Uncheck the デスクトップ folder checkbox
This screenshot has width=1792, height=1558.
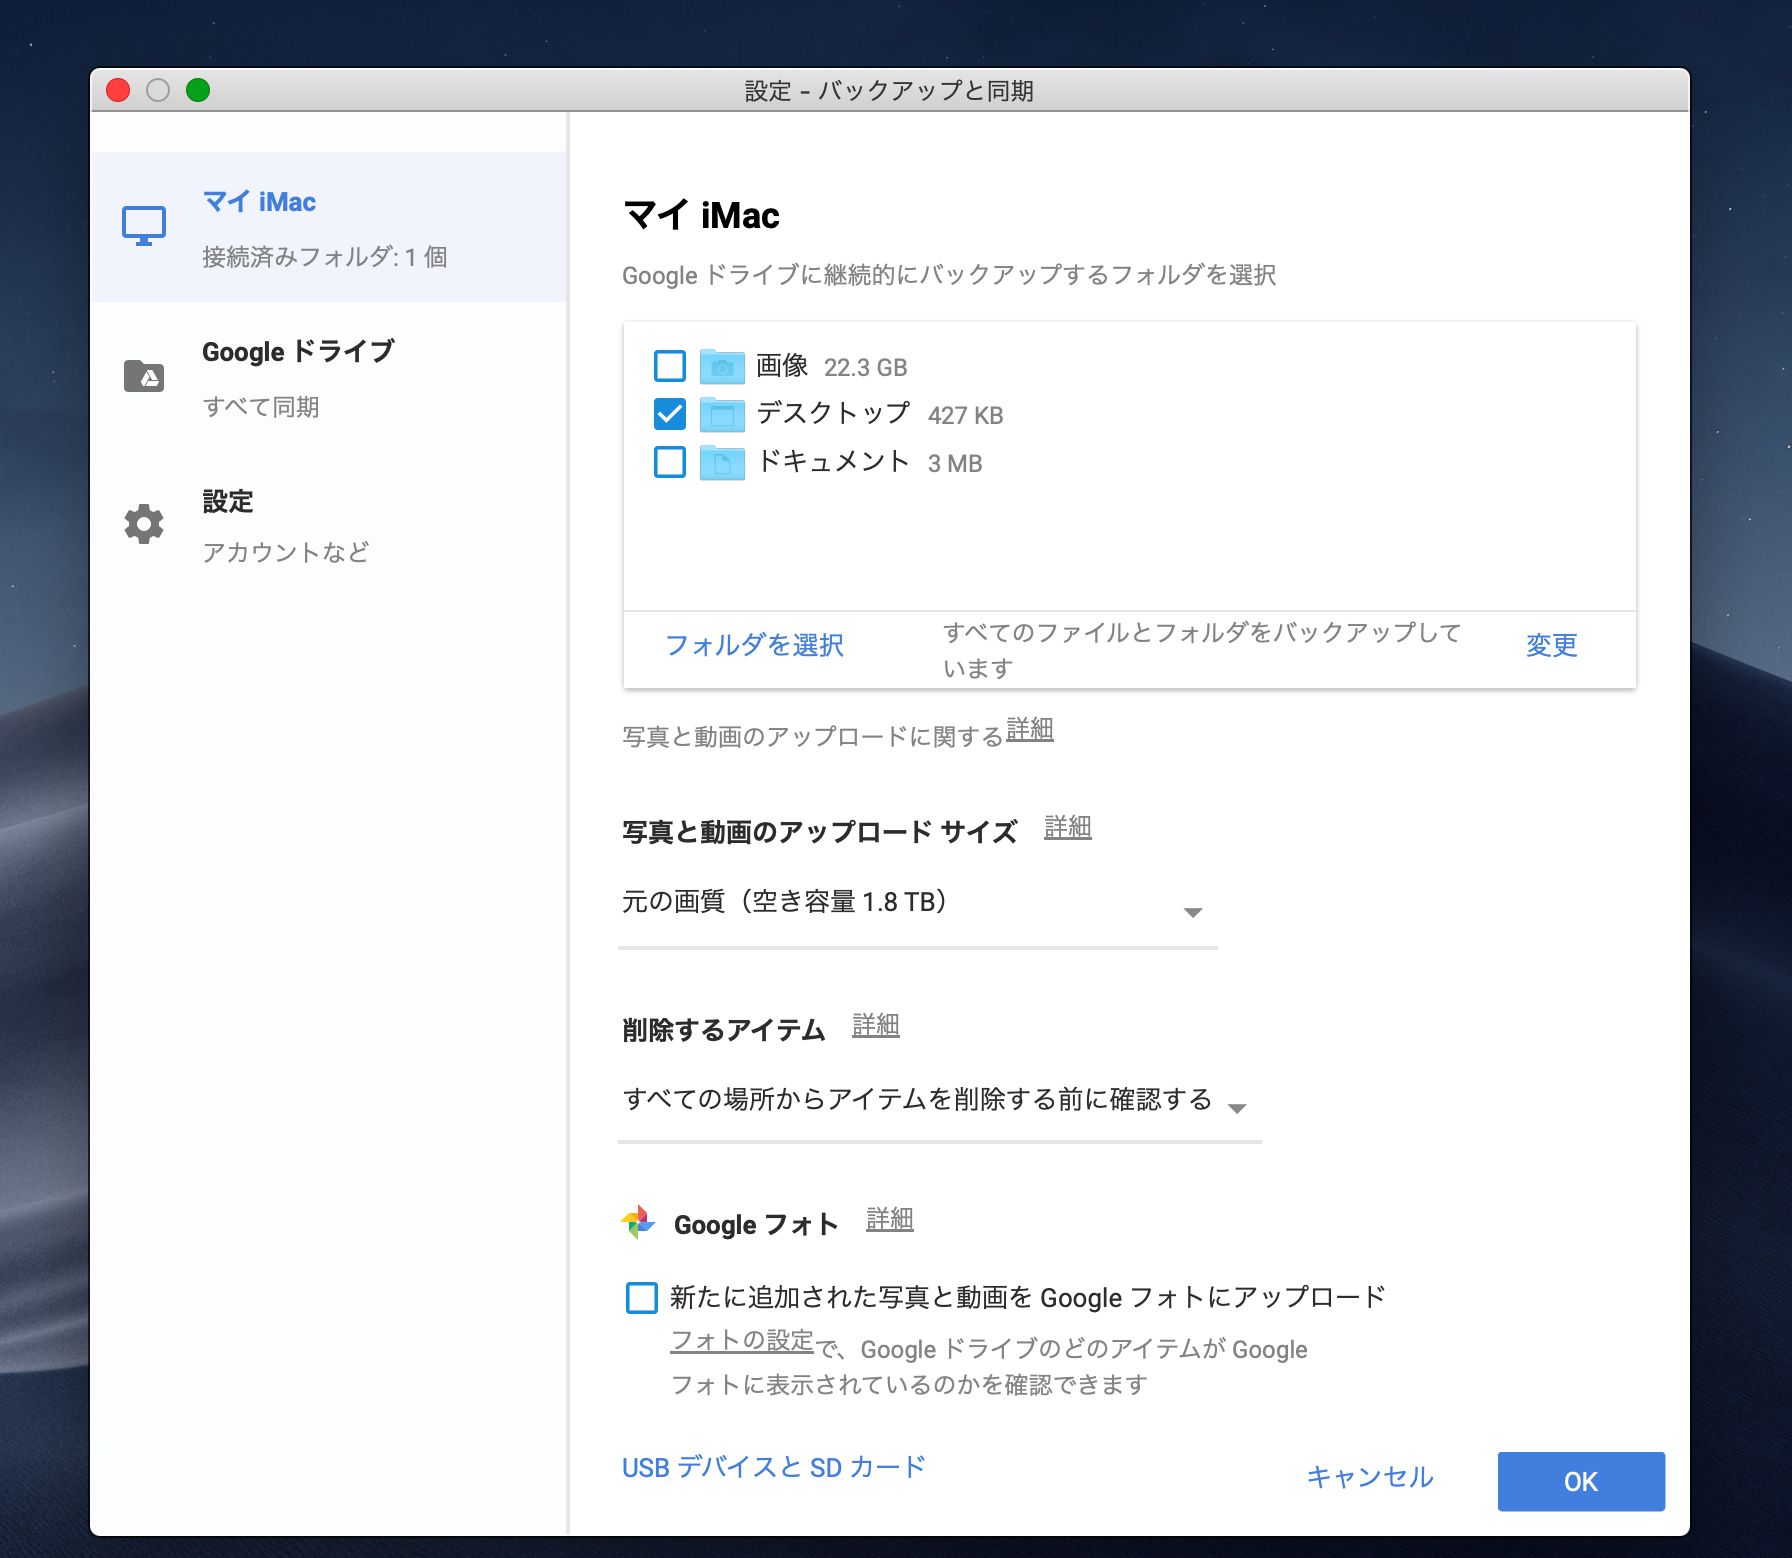670,414
